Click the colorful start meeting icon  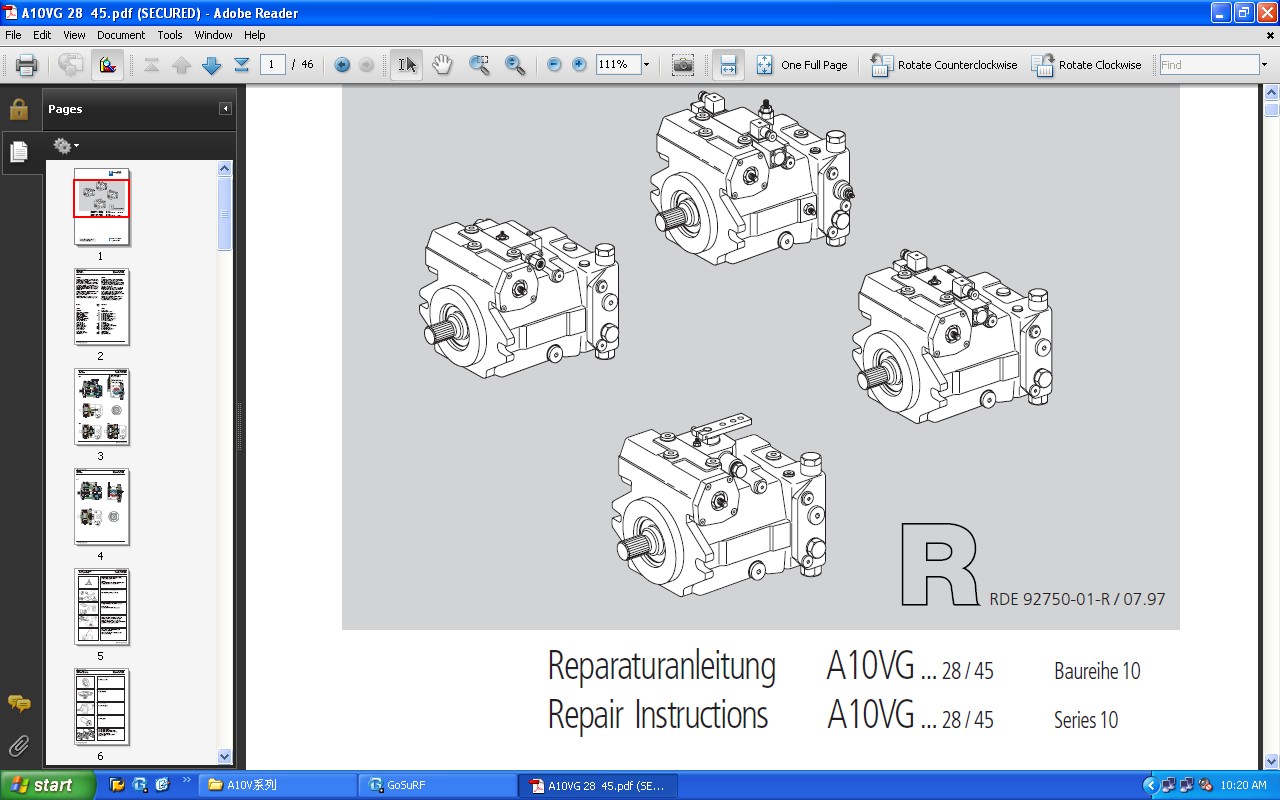click(107, 65)
